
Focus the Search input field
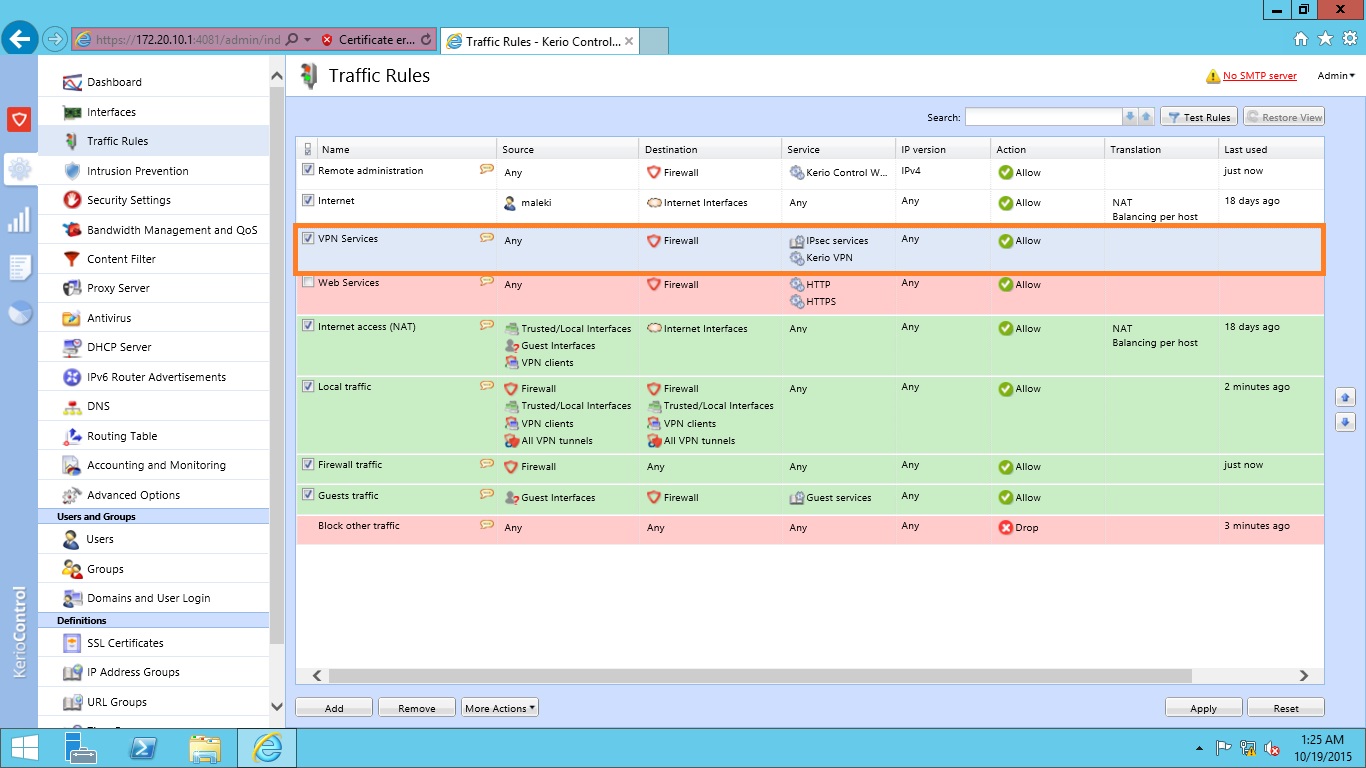pos(1043,117)
